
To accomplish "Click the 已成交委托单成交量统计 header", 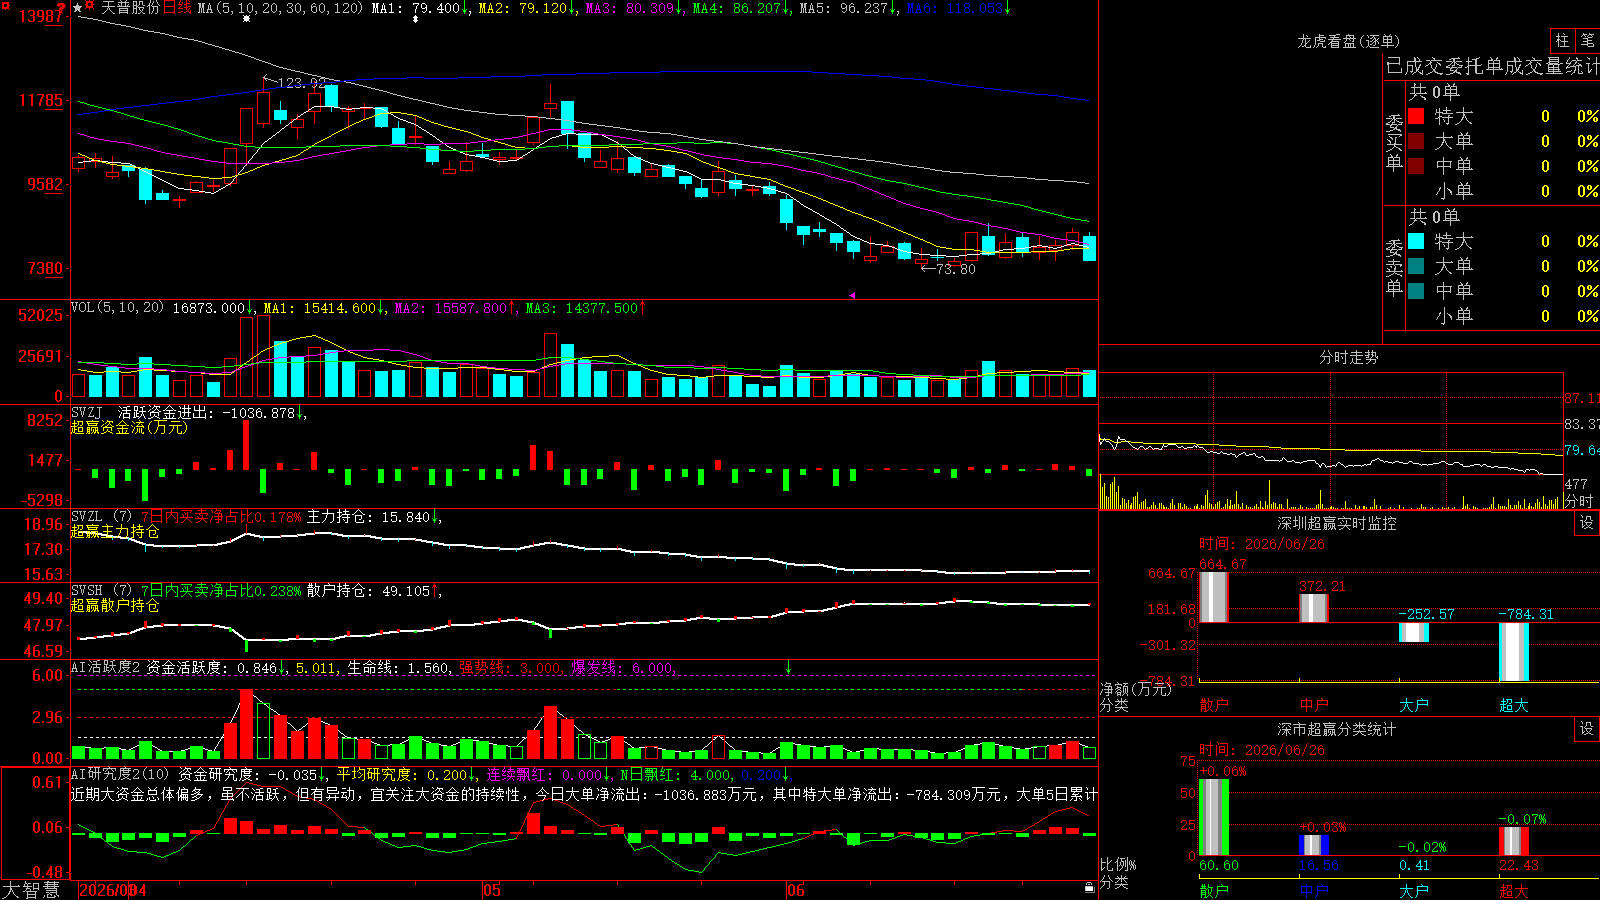I will coord(1492,66).
